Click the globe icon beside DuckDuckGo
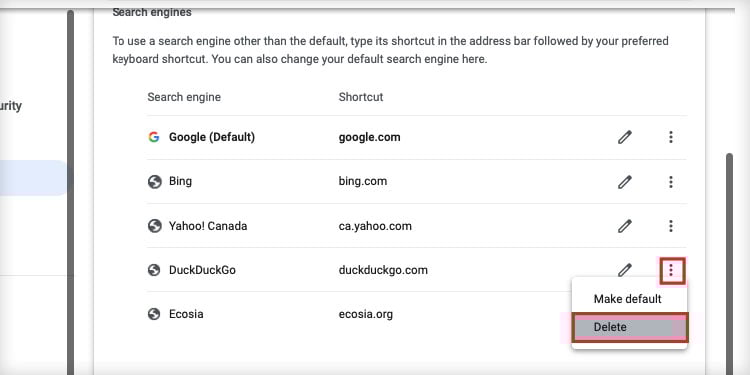Screen dimensions: 750x375 (x=154, y=270)
